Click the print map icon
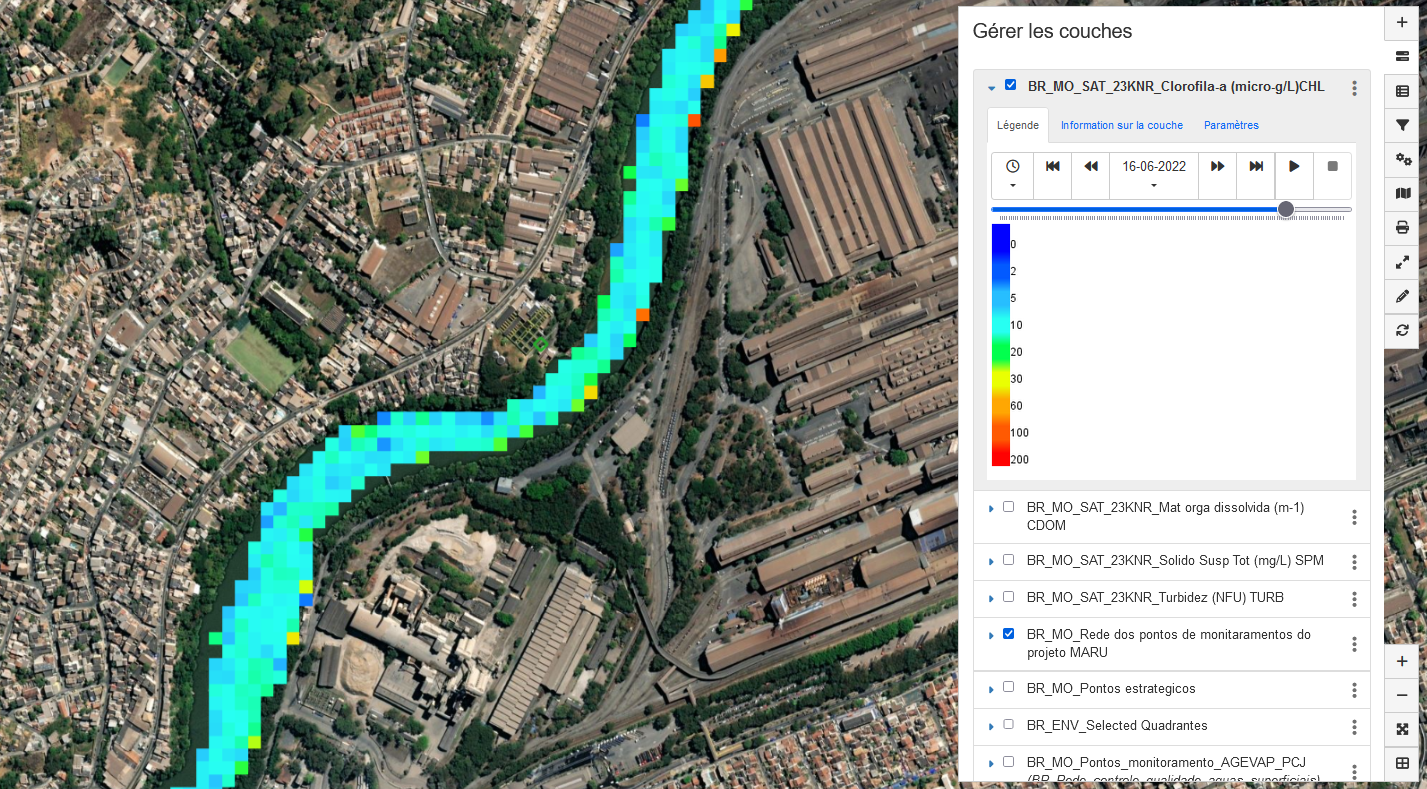This screenshot has height=789, width=1427. [1402, 228]
